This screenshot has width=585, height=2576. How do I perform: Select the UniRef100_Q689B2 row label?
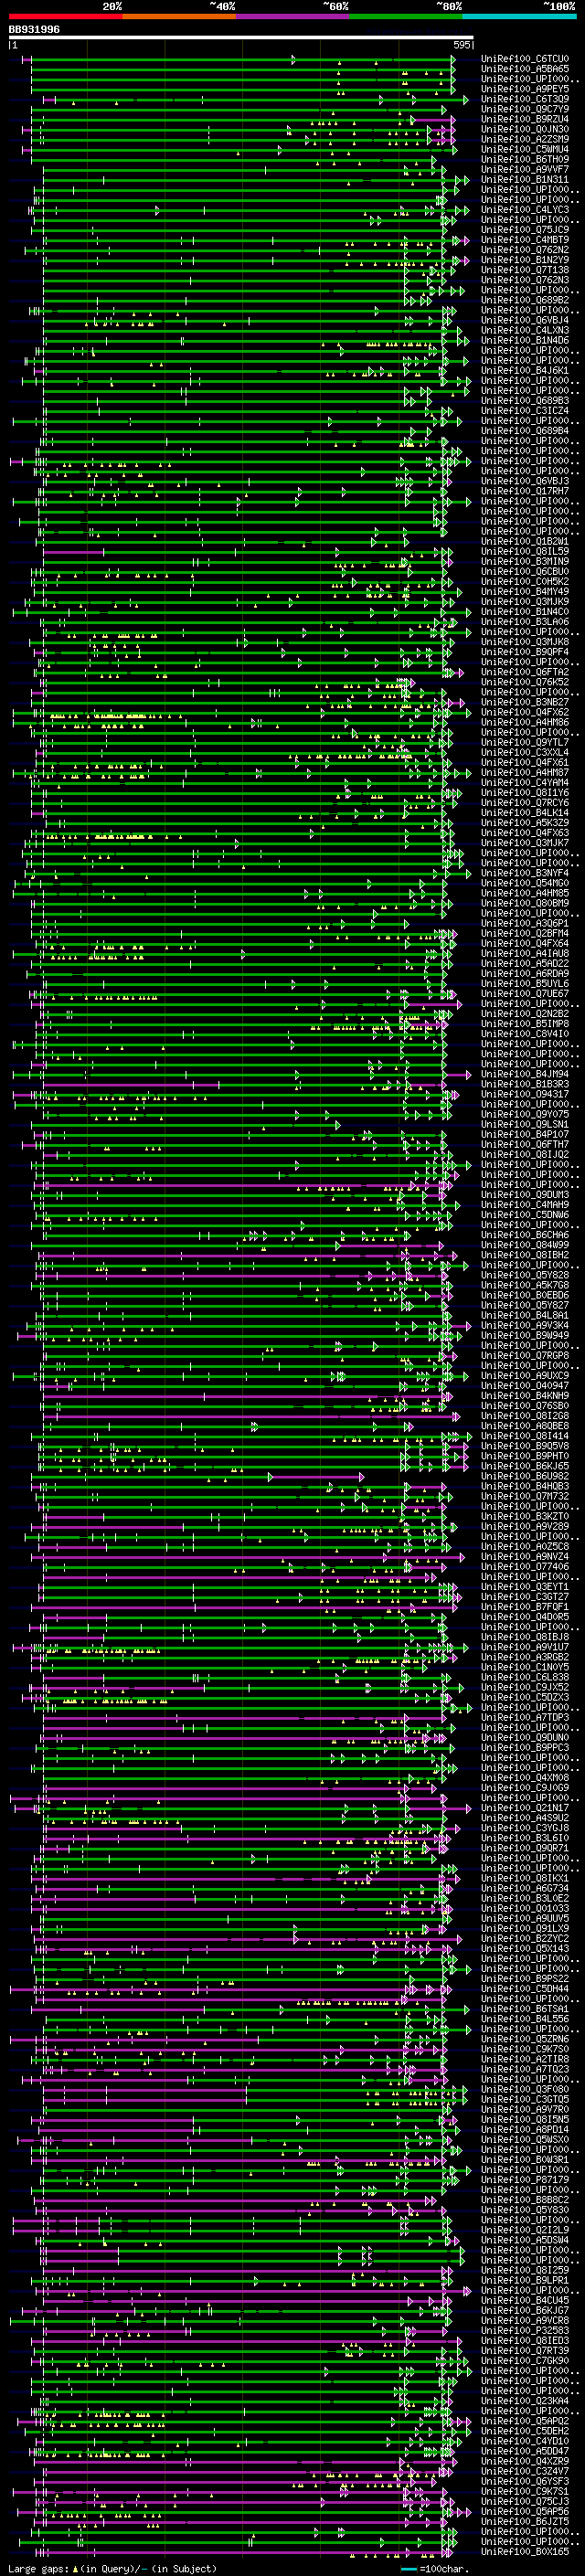coord(525,300)
